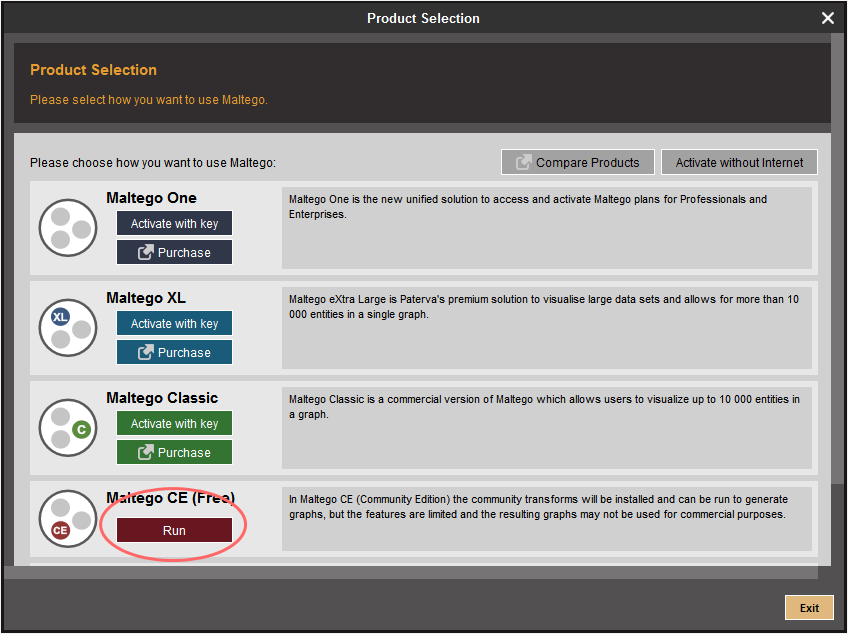
Task: Purchase Maltego XL
Action: (174, 353)
